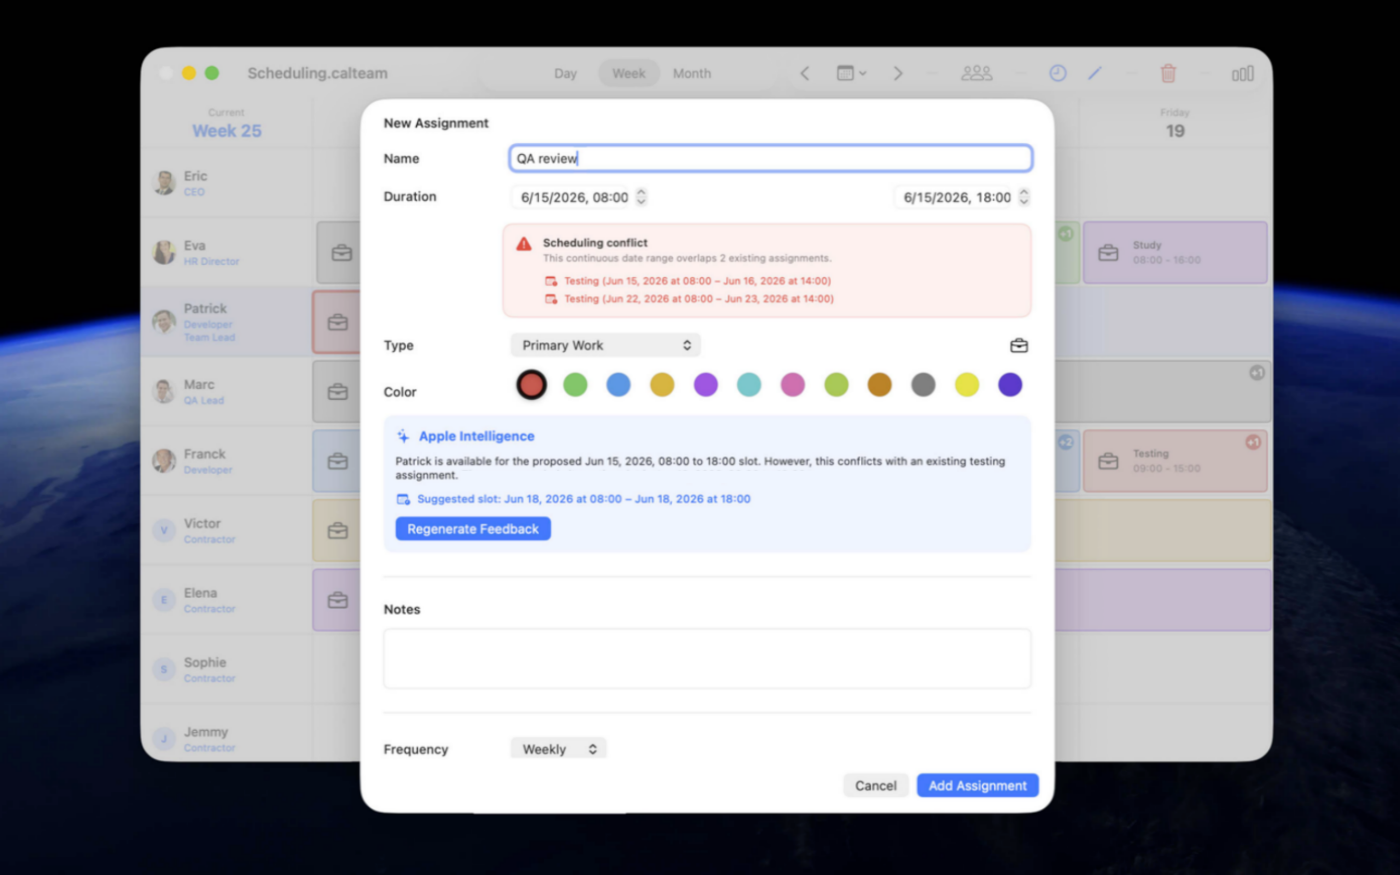Screen dimensions: 1400x875
Task: Click the Week 25 header label
Action: coord(227,131)
